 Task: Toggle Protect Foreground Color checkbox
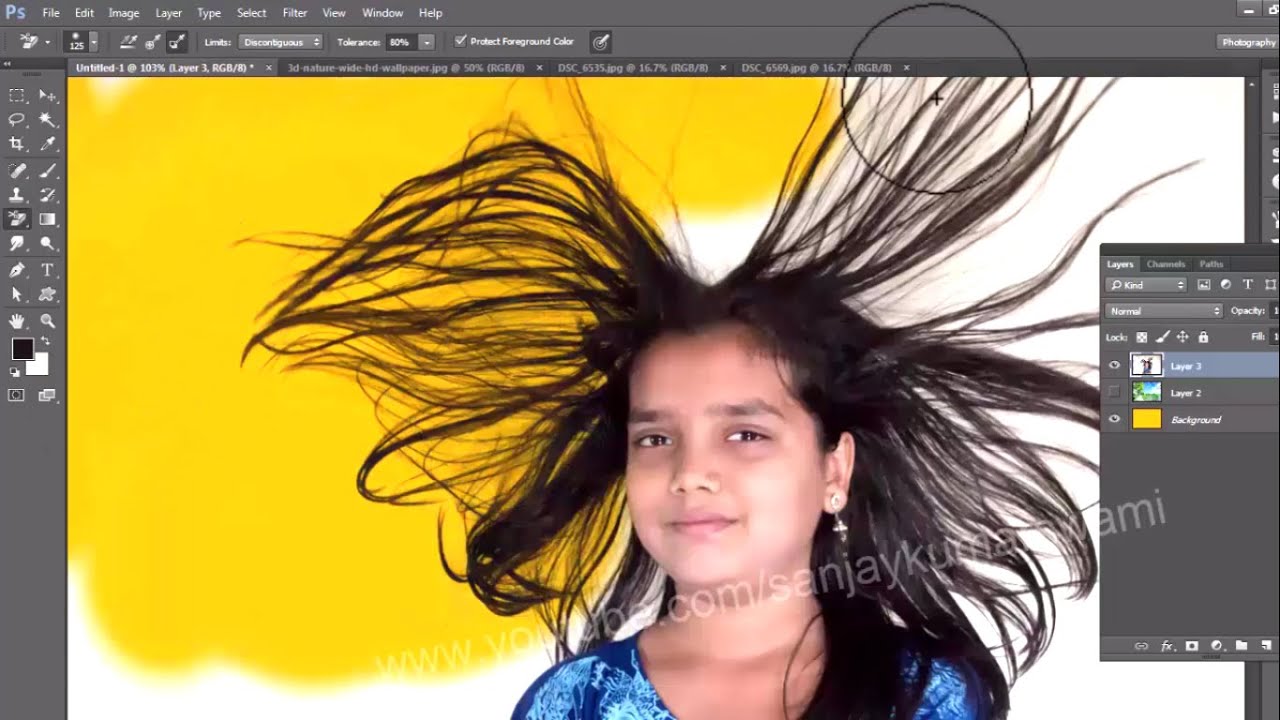(x=460, y=41)
